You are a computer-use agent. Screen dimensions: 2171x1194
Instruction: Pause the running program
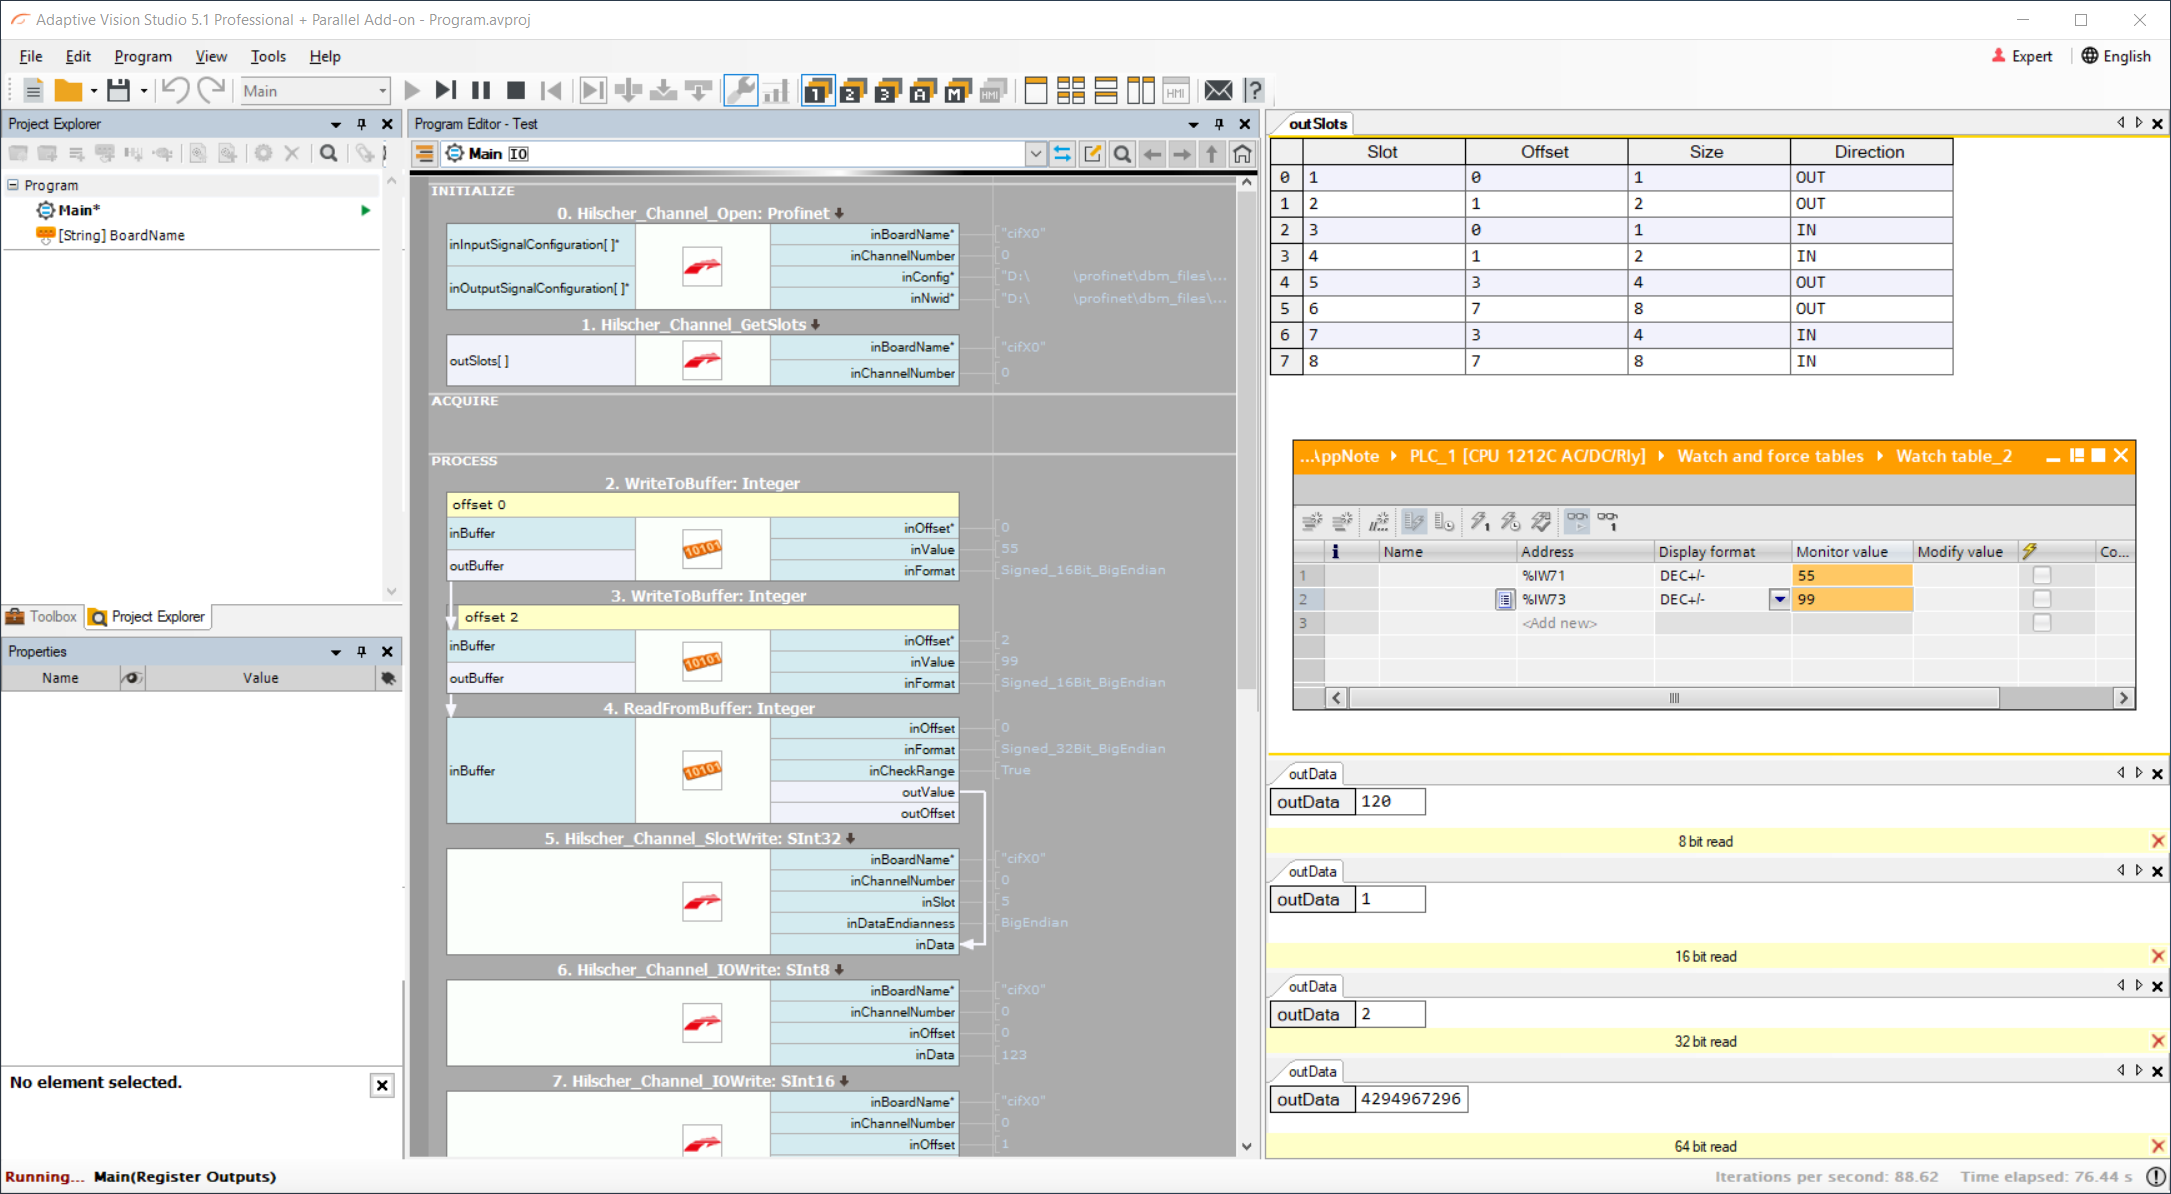click(481, 91)
